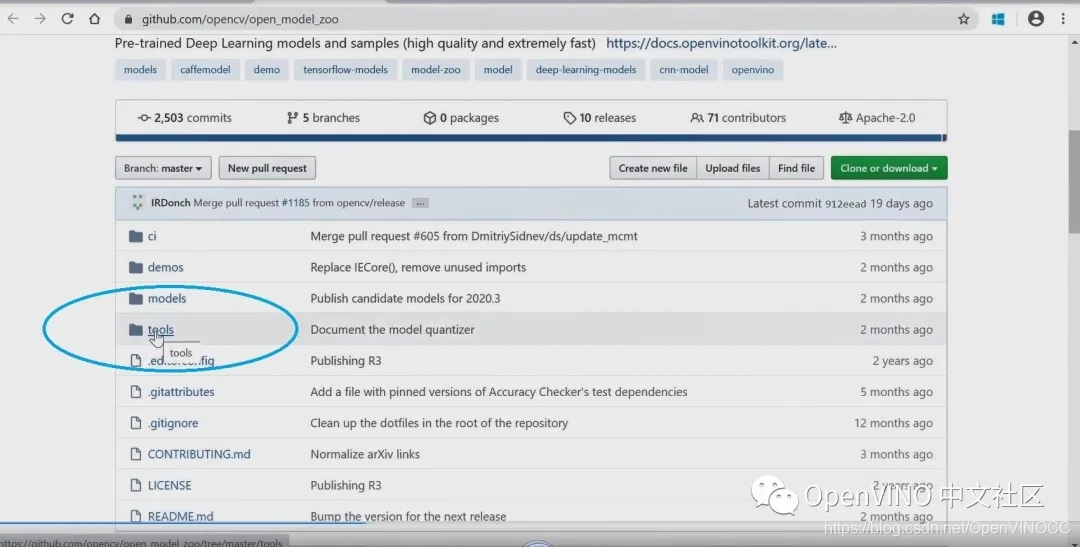
Task: Click the IRDonch author name
Action: coord(171,203)
